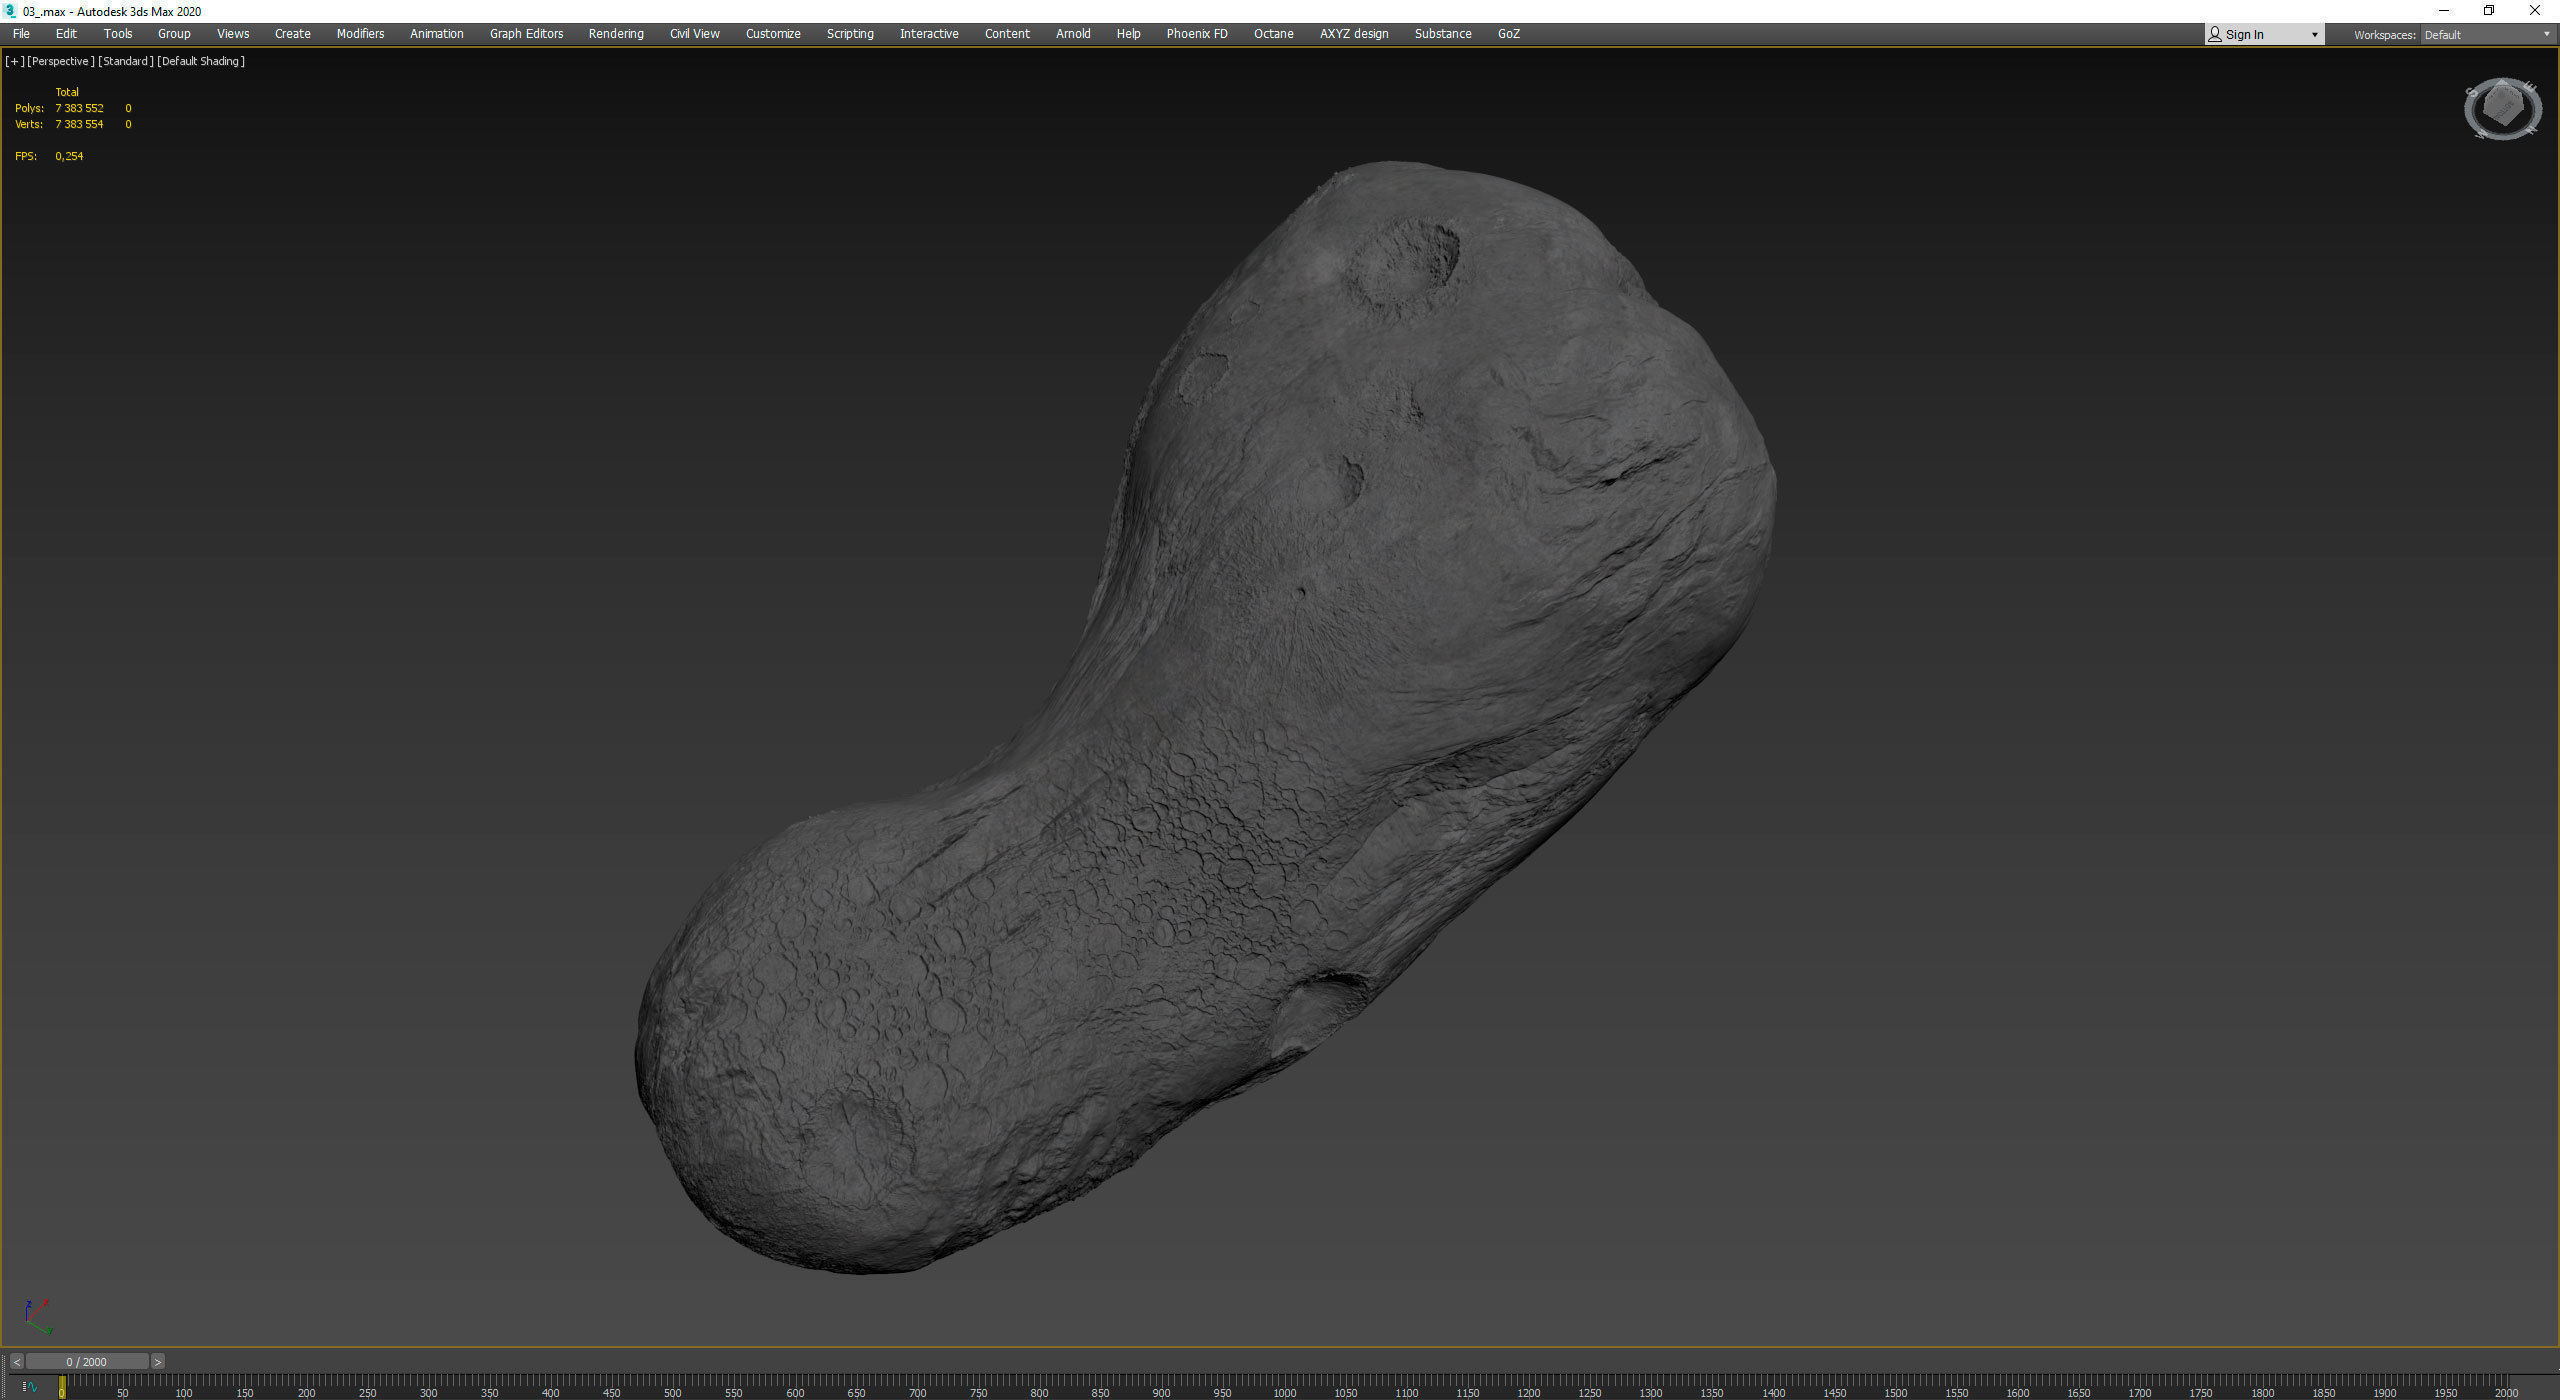This screenshot has height=1400, width=2560.
Task: Click the 0 / 2000 time slider handle
Action: coord(87,1362)
